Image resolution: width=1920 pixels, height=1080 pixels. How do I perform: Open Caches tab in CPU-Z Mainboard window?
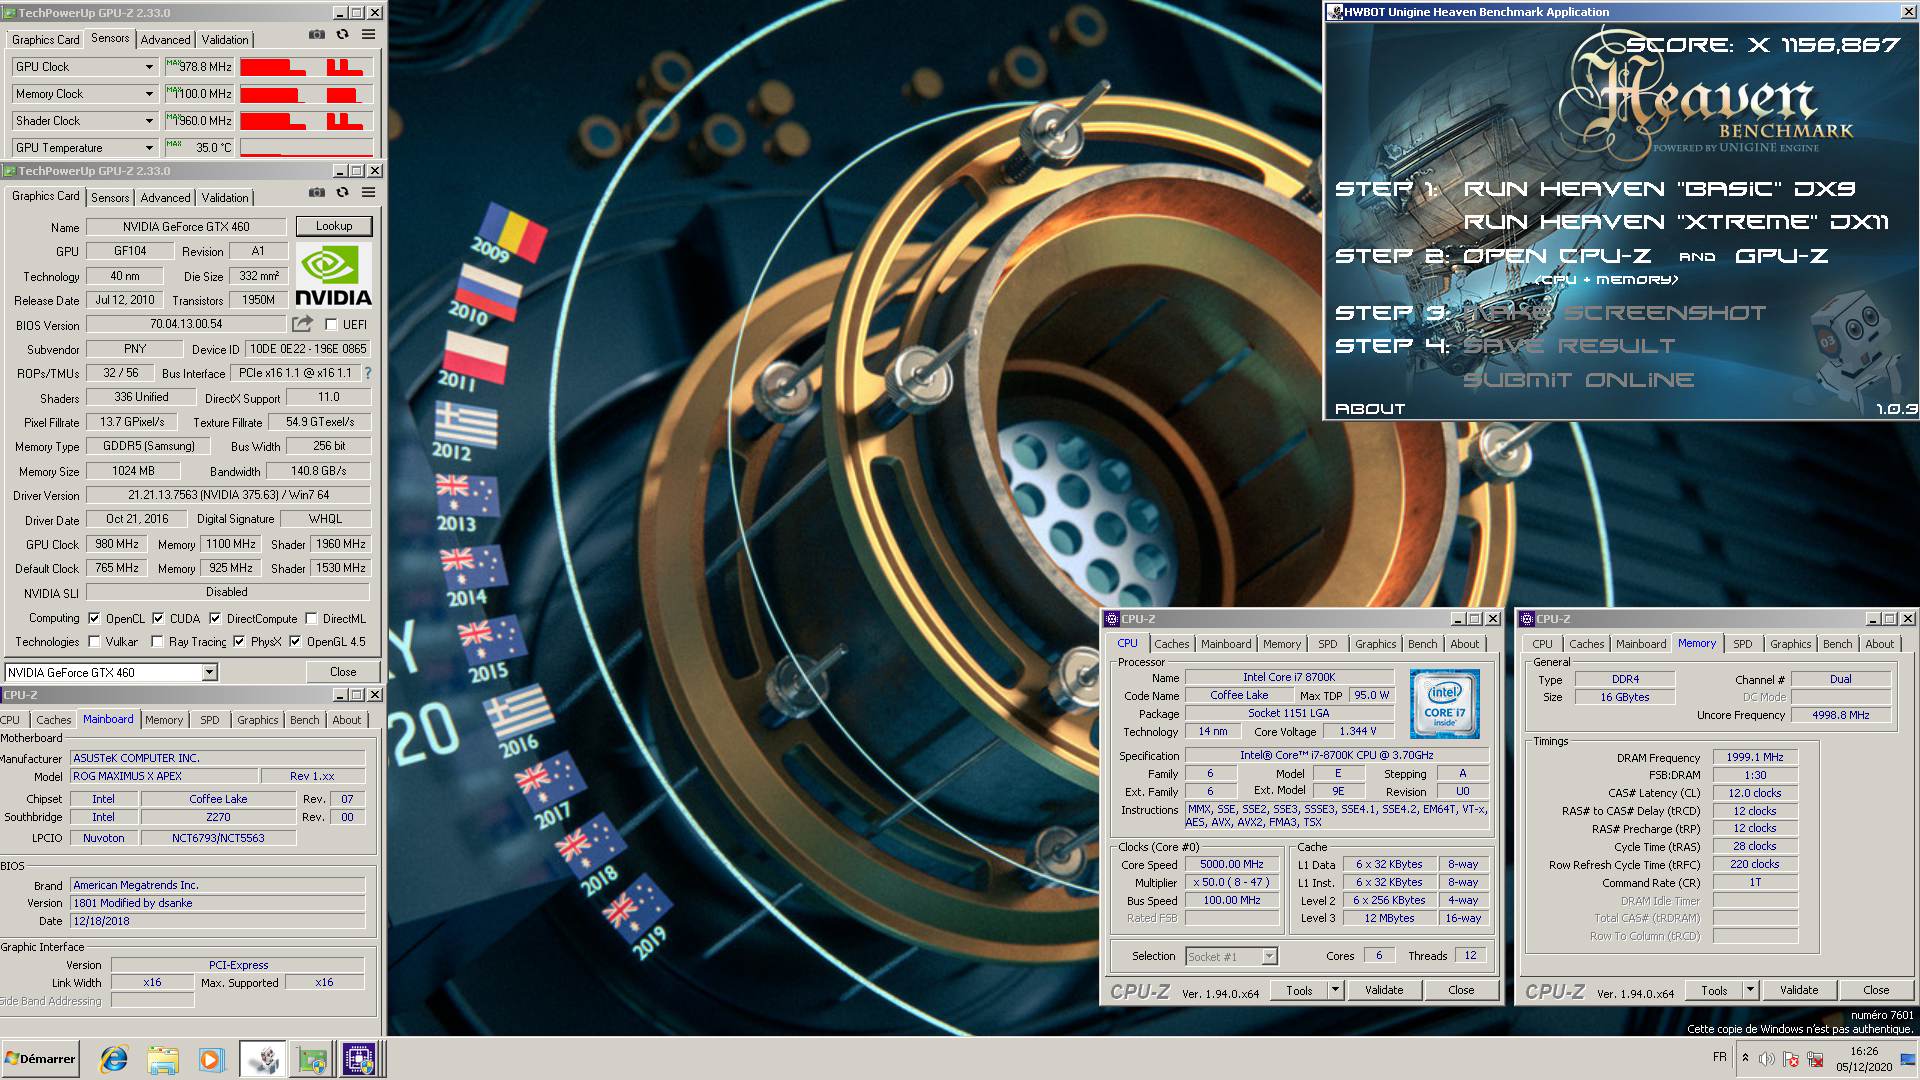point(54,720)
